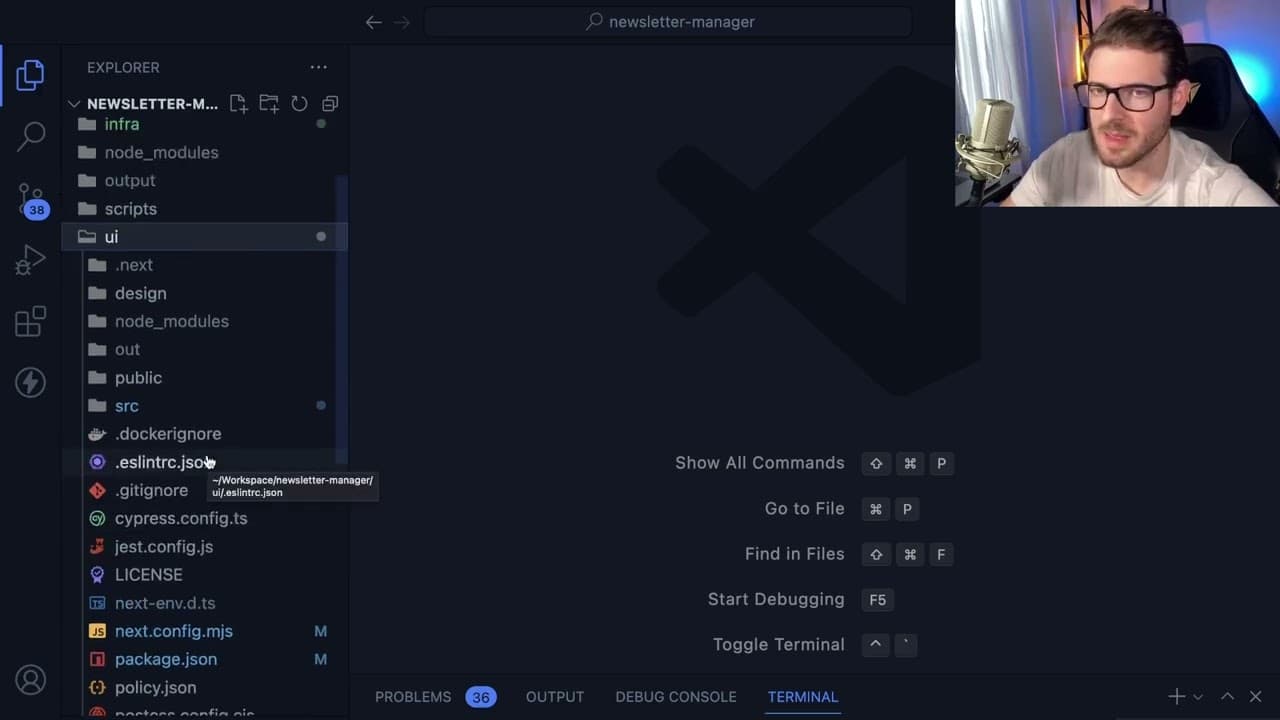Open the package.json file
1280x720 pixels.
tap(204, 659)
